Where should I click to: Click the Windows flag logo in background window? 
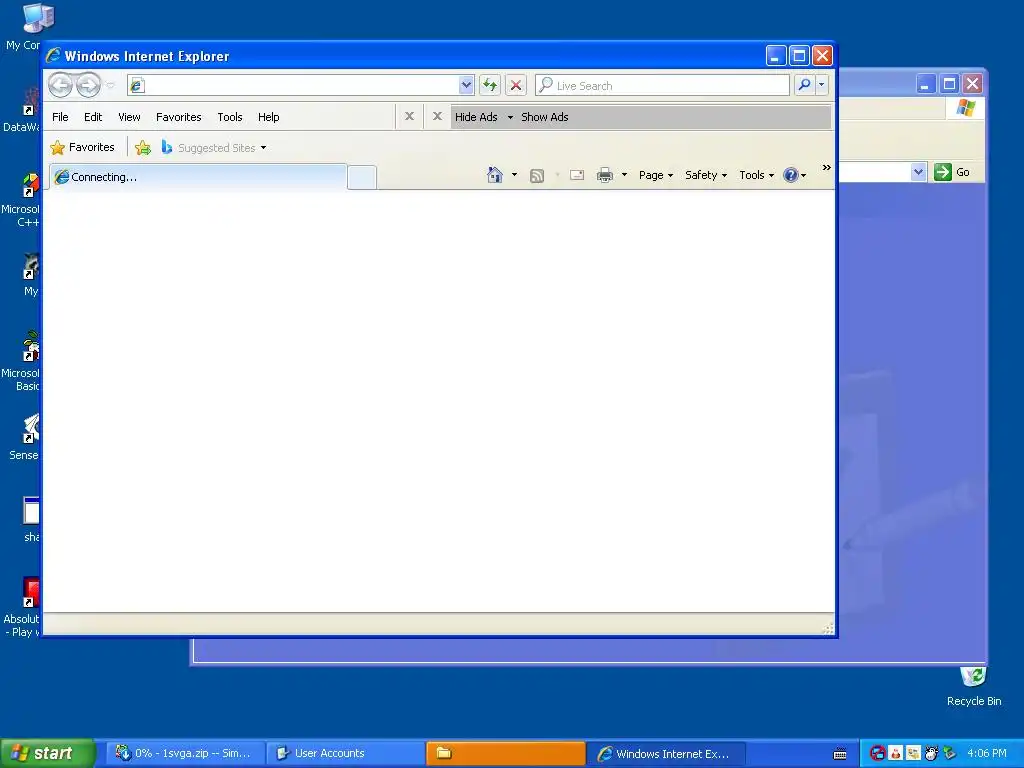(965, 108)
